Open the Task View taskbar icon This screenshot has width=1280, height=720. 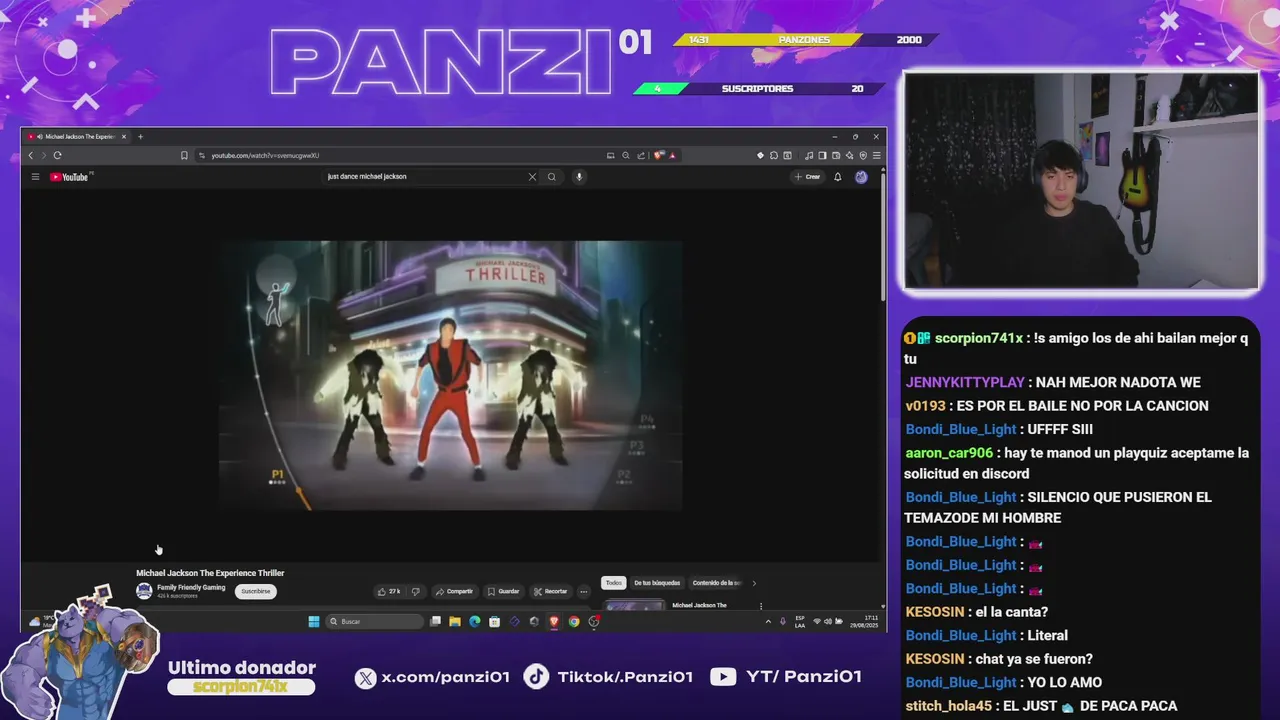(435, 621)
